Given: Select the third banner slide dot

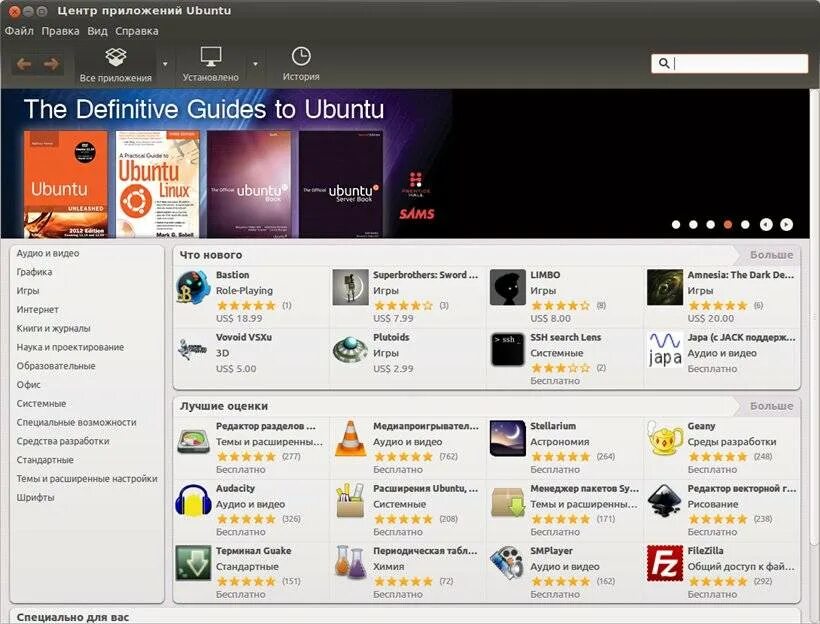Looking at the screenshot, I should point(710,224).
